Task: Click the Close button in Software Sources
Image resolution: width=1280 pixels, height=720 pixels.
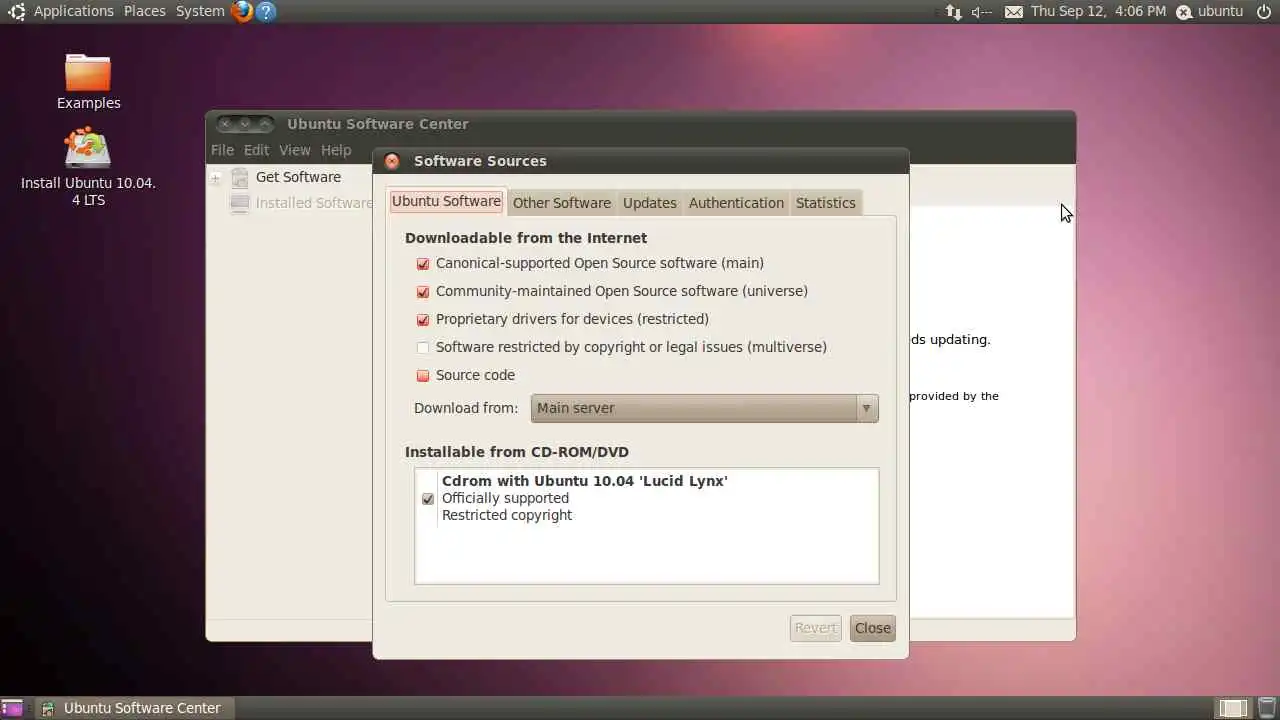Action: 872,628
